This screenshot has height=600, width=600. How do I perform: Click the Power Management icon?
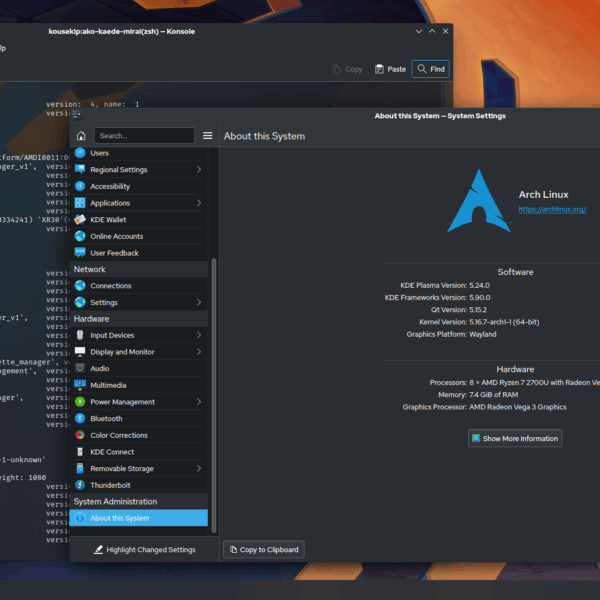80,402
